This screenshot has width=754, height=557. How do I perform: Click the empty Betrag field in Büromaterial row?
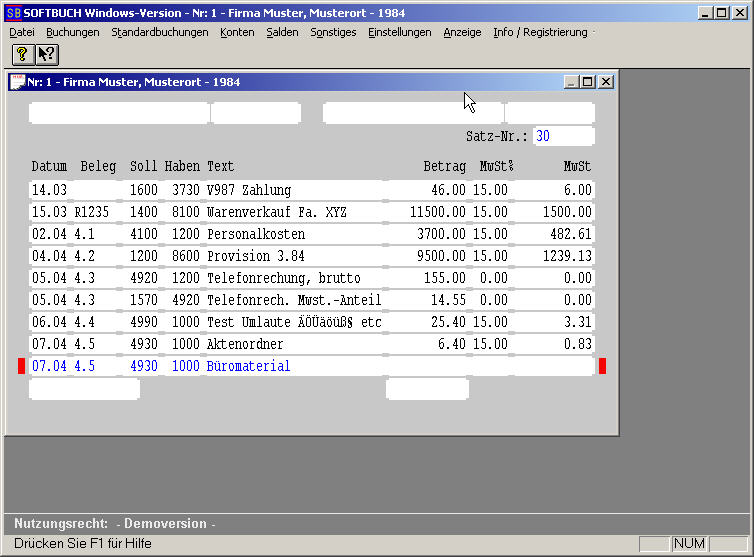pos(428,366)
